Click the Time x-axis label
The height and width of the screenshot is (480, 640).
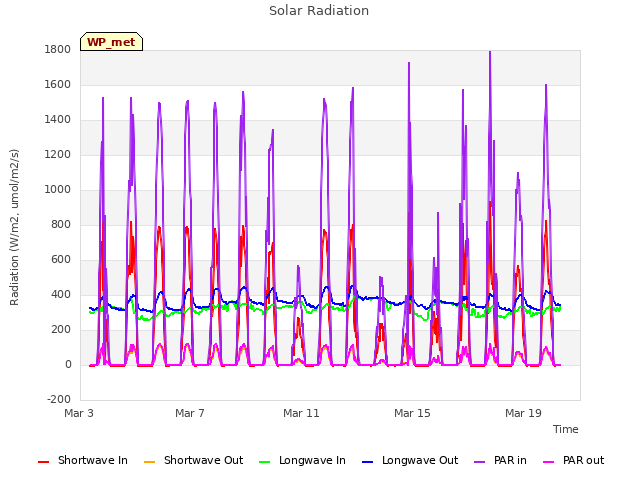pyautogui.click(x=565, y=429)
